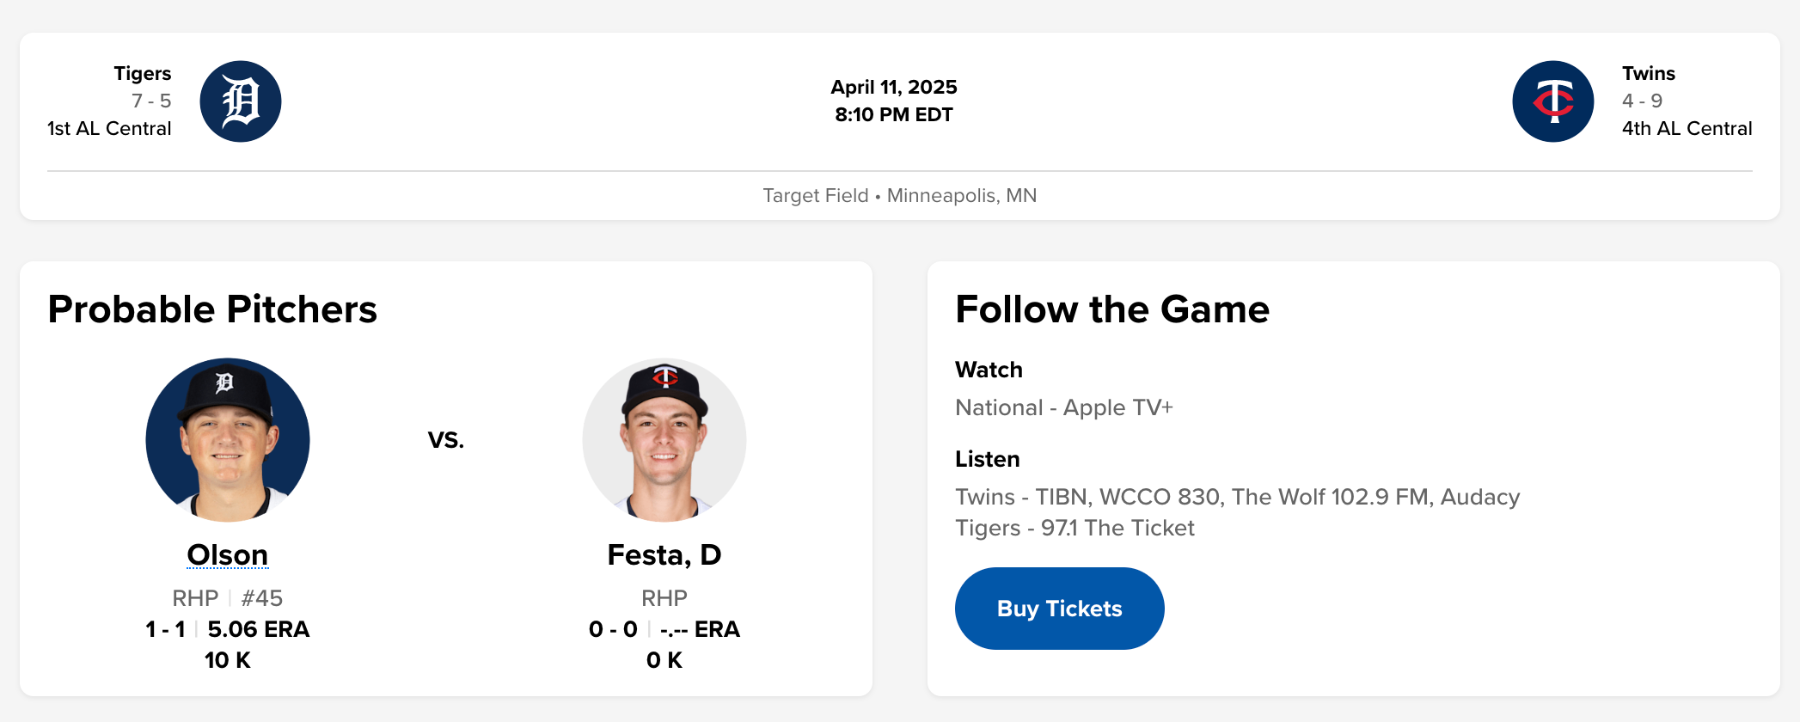The image size is (1800, 722).
Task: Open the Olson player profile link
Action: pyautogui.click(x=228, y=555)
